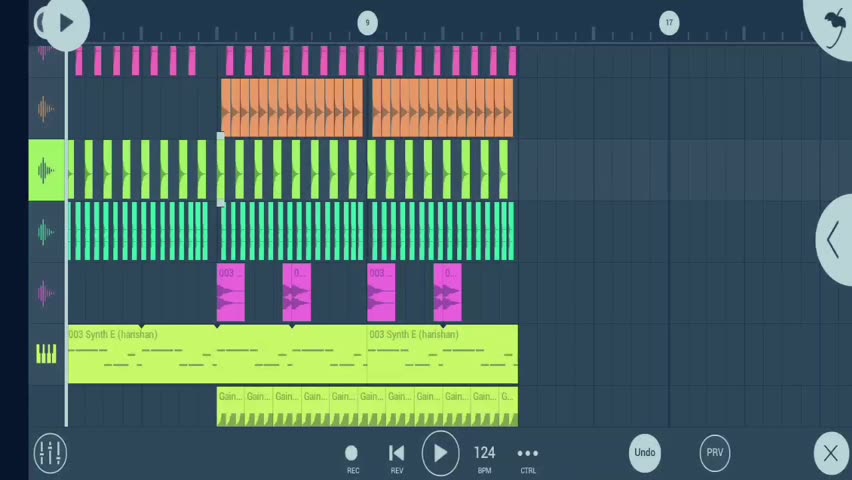852x480 pixels.
Task: Open the FL Studio fruit logo menu
Action: point(833,27)
